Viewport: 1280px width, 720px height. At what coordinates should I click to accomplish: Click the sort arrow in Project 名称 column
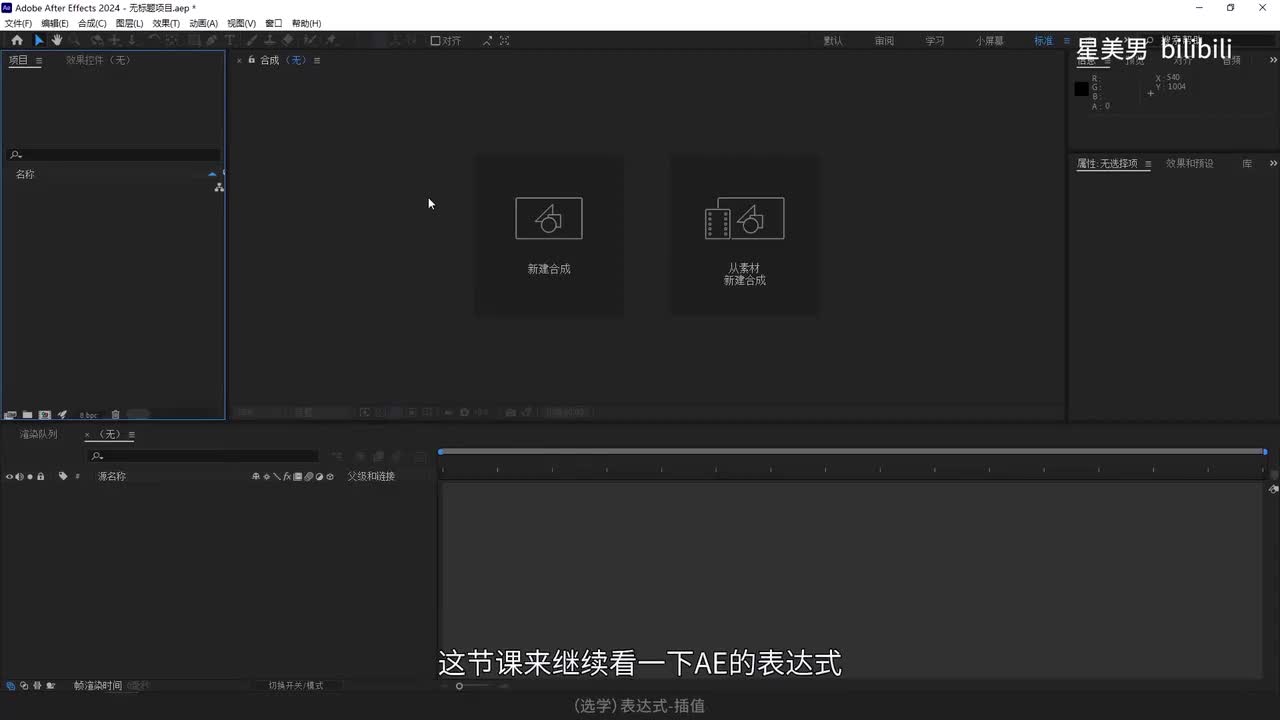212,174
